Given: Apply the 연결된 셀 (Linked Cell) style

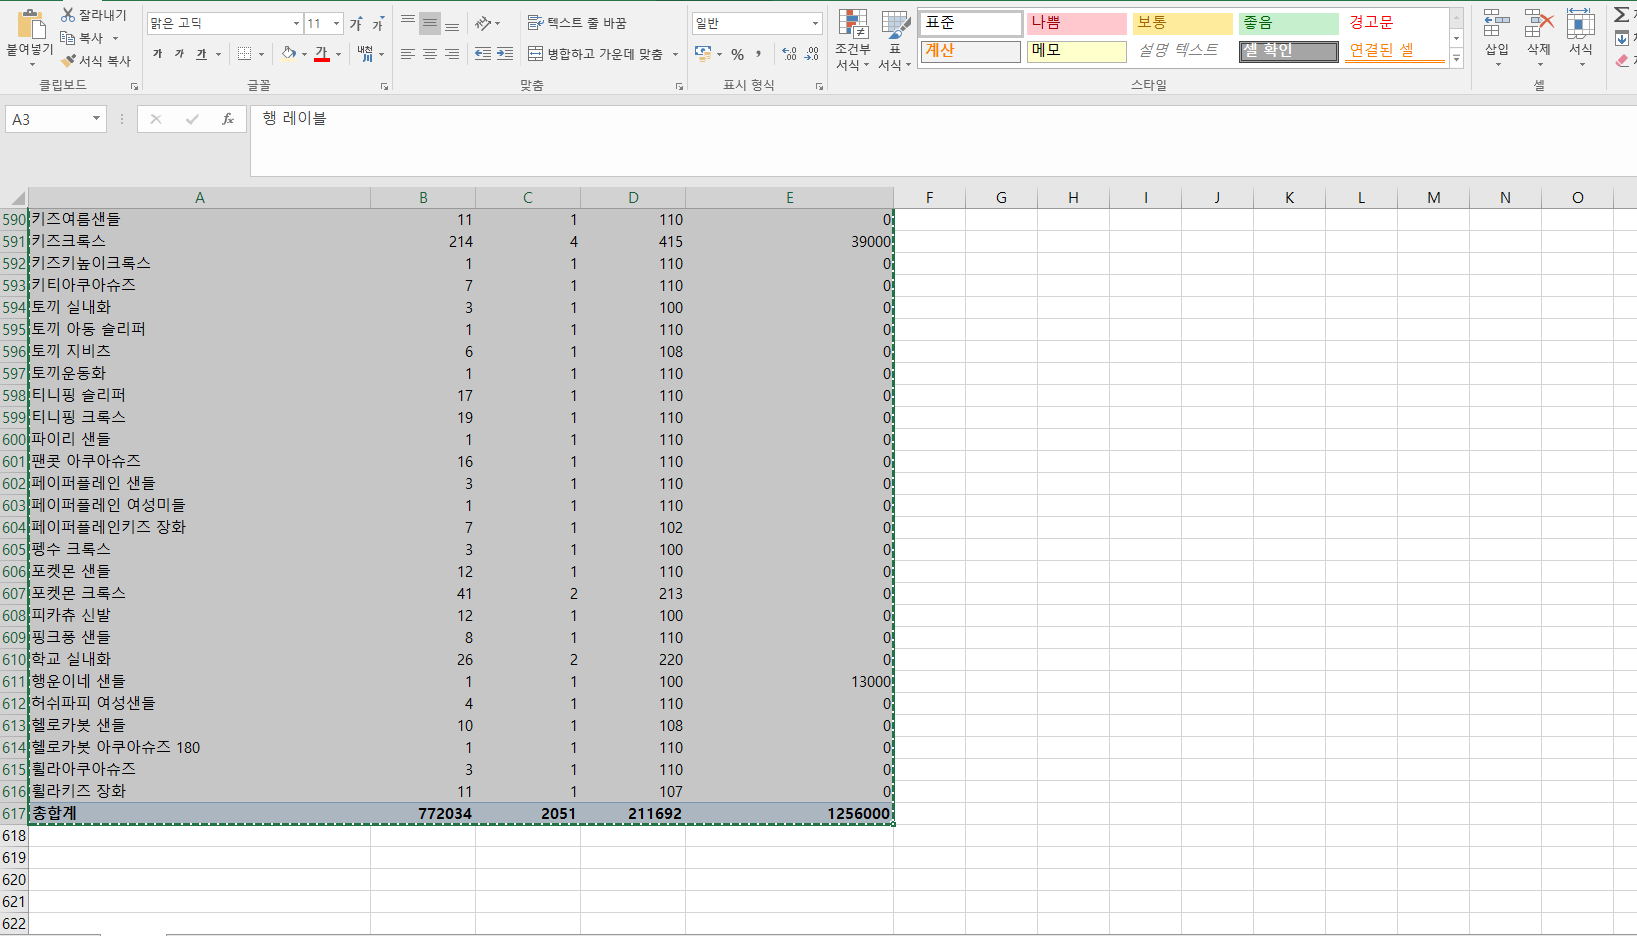Looking at the screenshot, I should click(1394, 51).
